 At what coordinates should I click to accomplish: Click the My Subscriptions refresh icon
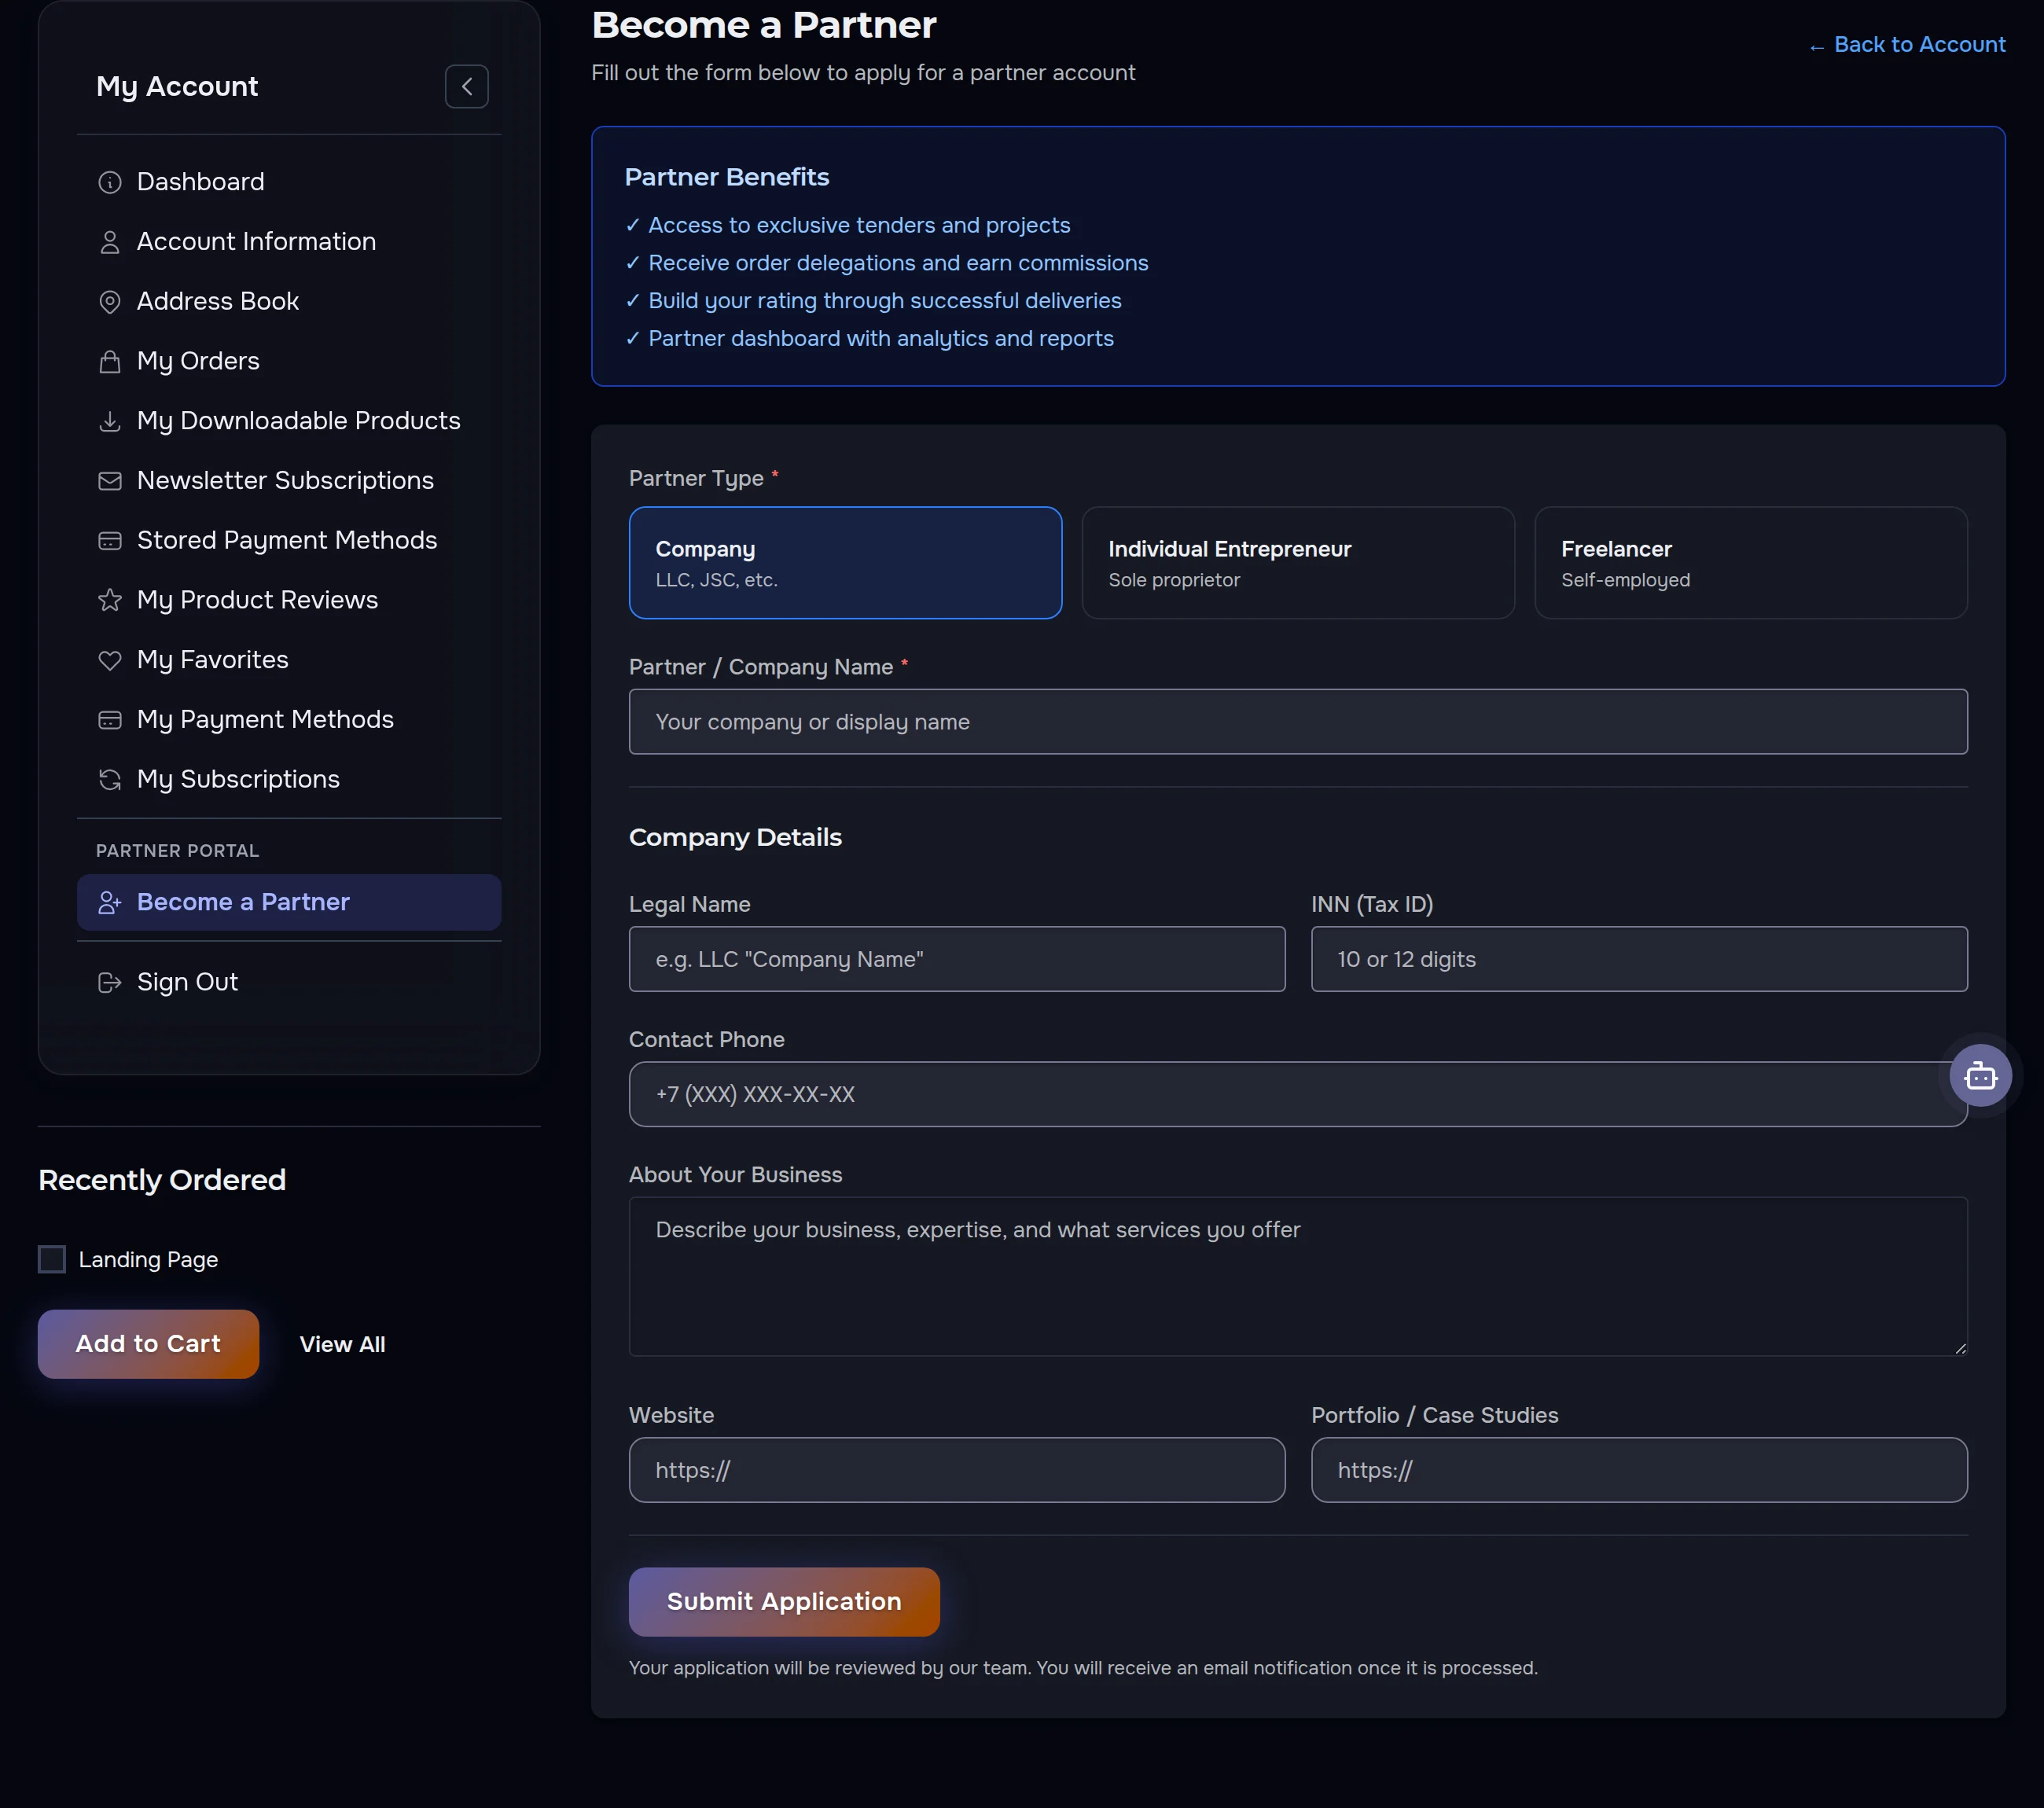click(x=110, y=780)
